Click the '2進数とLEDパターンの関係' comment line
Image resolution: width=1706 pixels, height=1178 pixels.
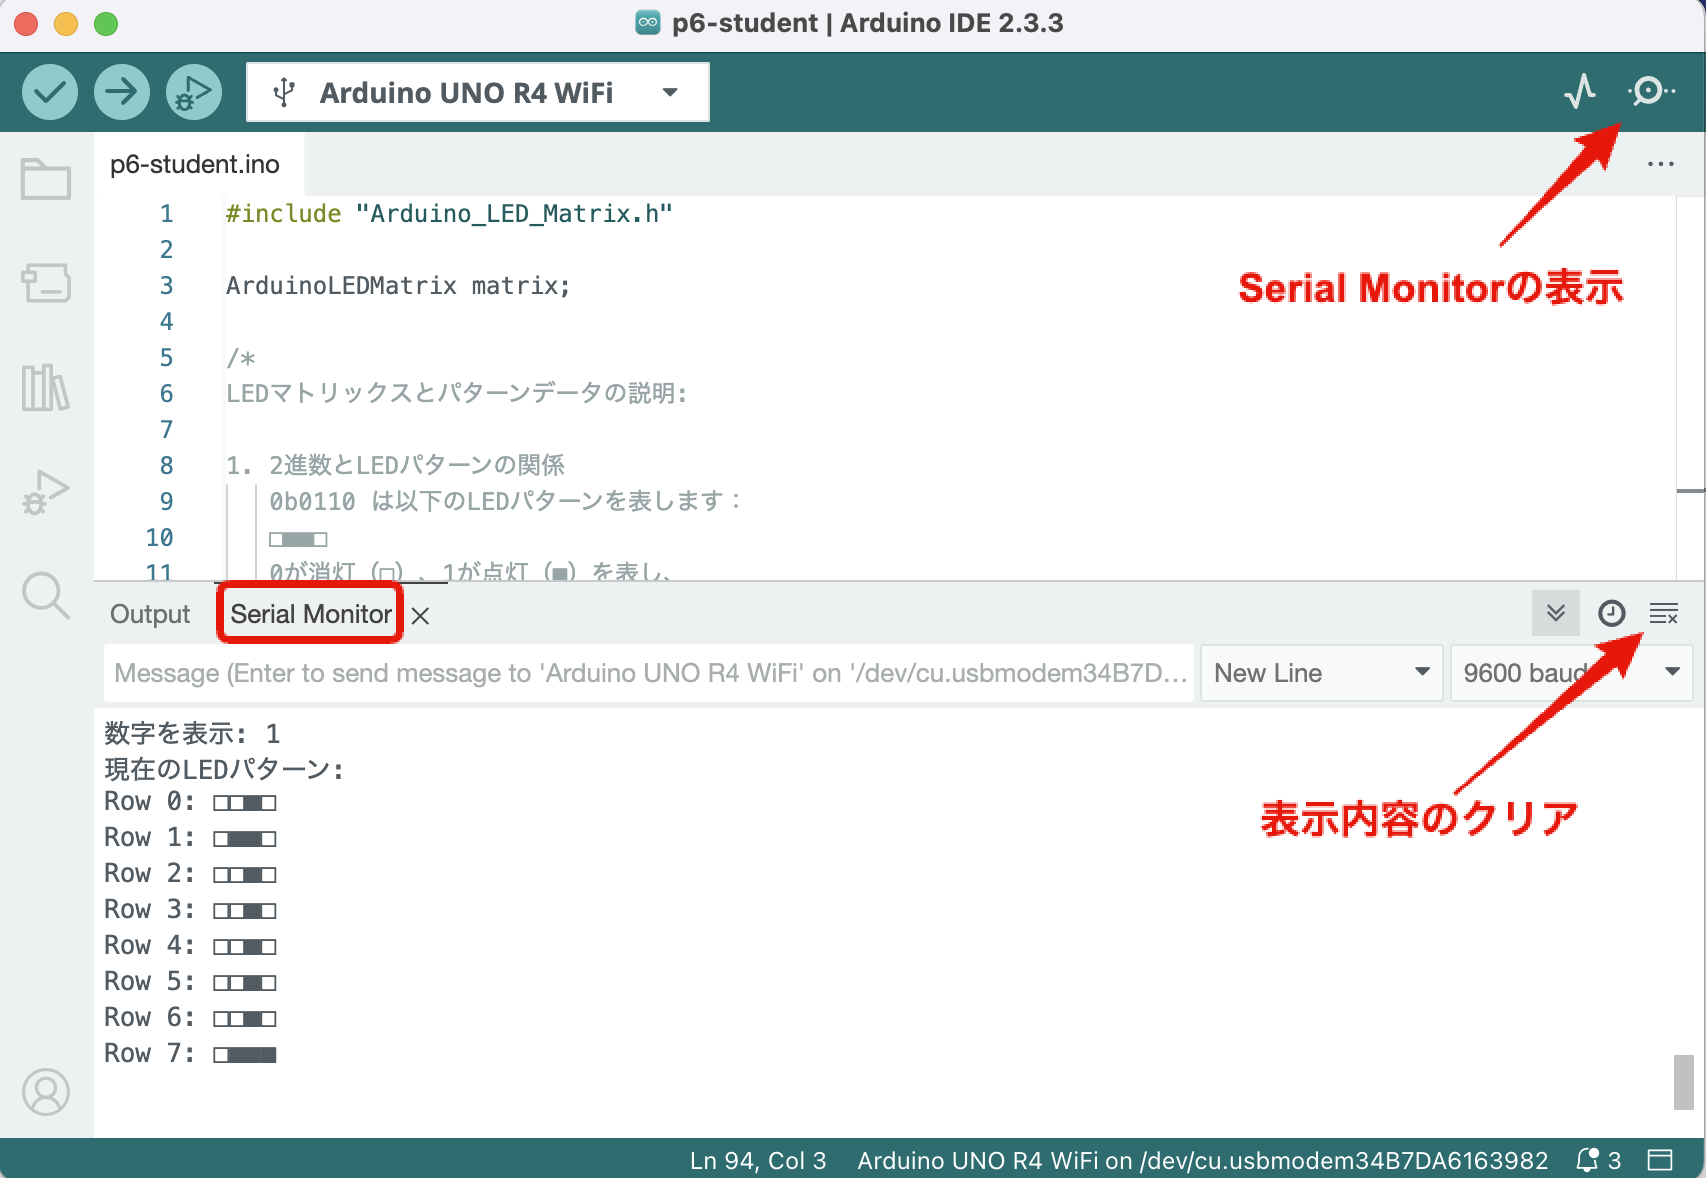(416, 465)
